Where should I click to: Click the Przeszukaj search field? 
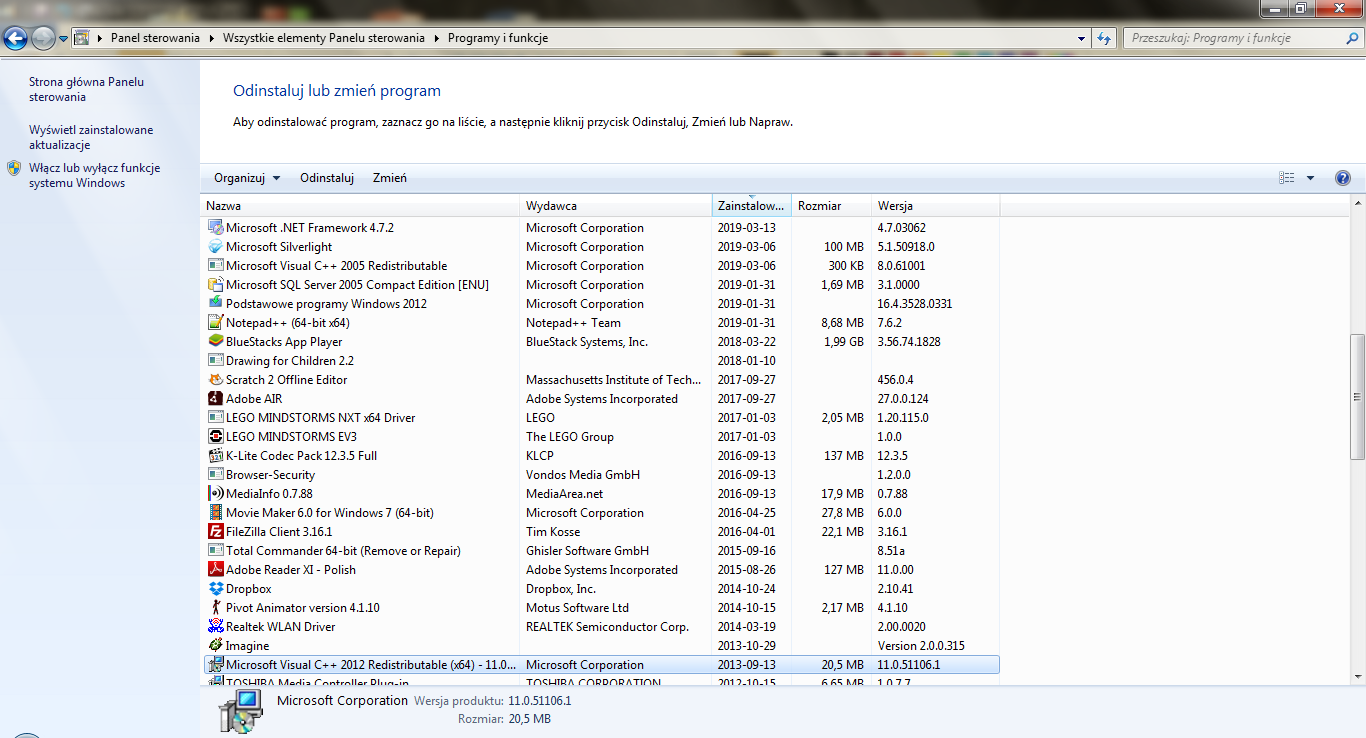(x=1234, y=38)
